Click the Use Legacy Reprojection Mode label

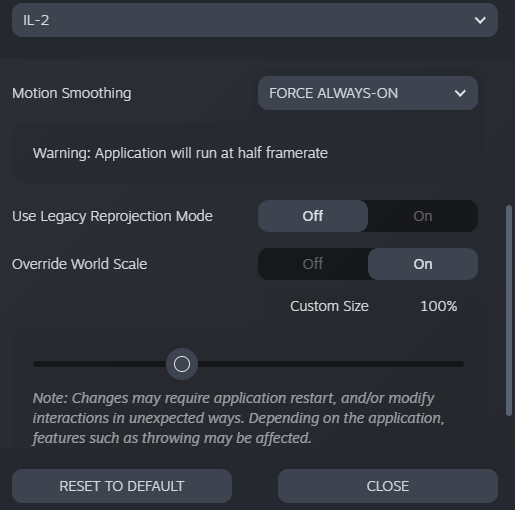coord(112,216)
